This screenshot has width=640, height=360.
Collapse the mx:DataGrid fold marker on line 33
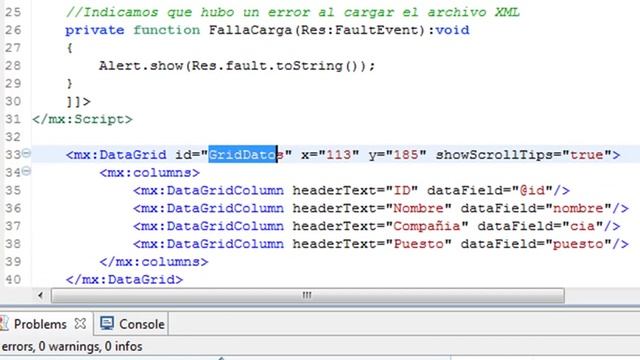pos(26,153)
